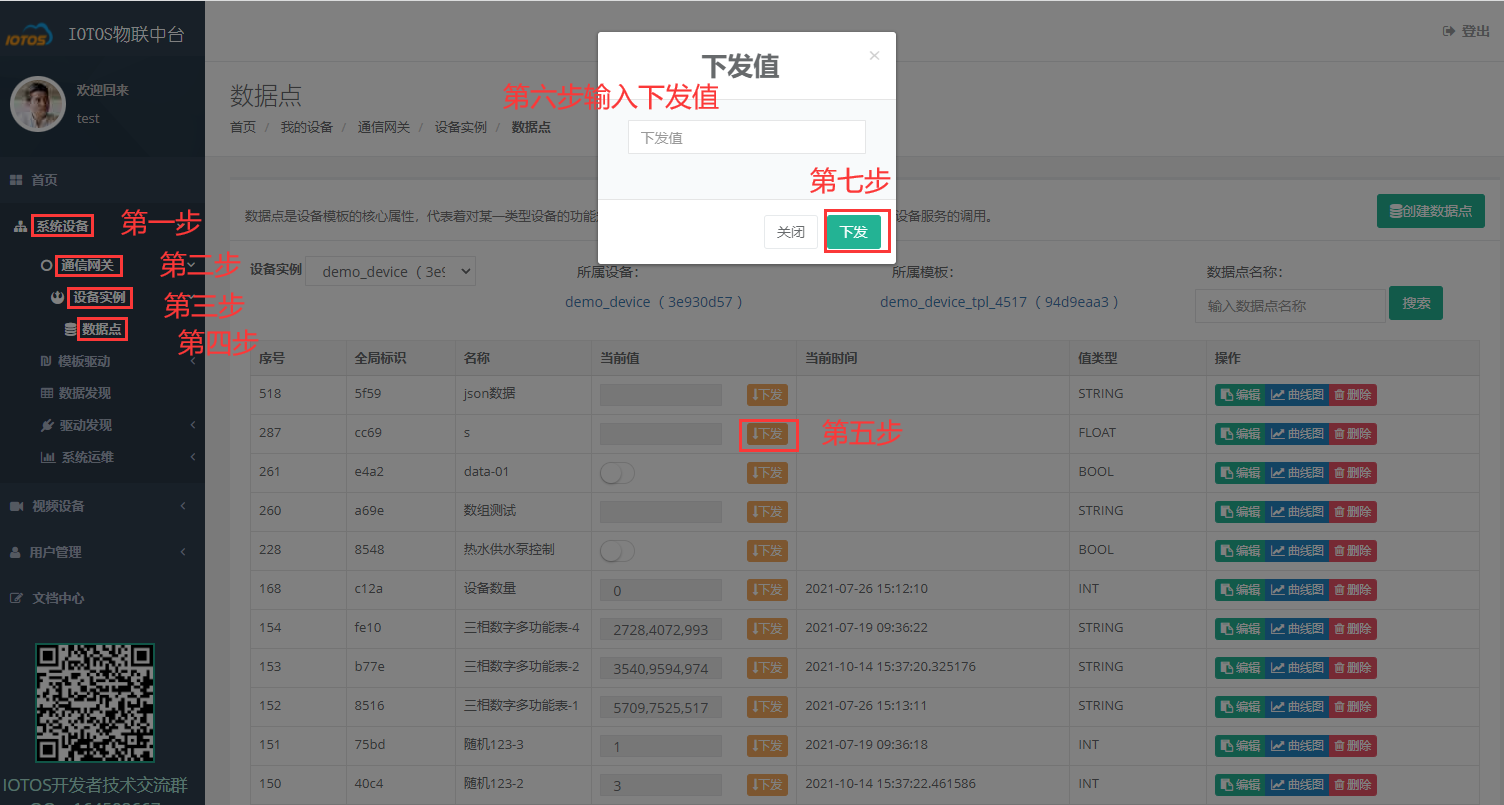Image resolution: width=1504 pixels, height=805 pixels.
Task: Enable the 热水供水泵控制 switch
Action: 617,550
